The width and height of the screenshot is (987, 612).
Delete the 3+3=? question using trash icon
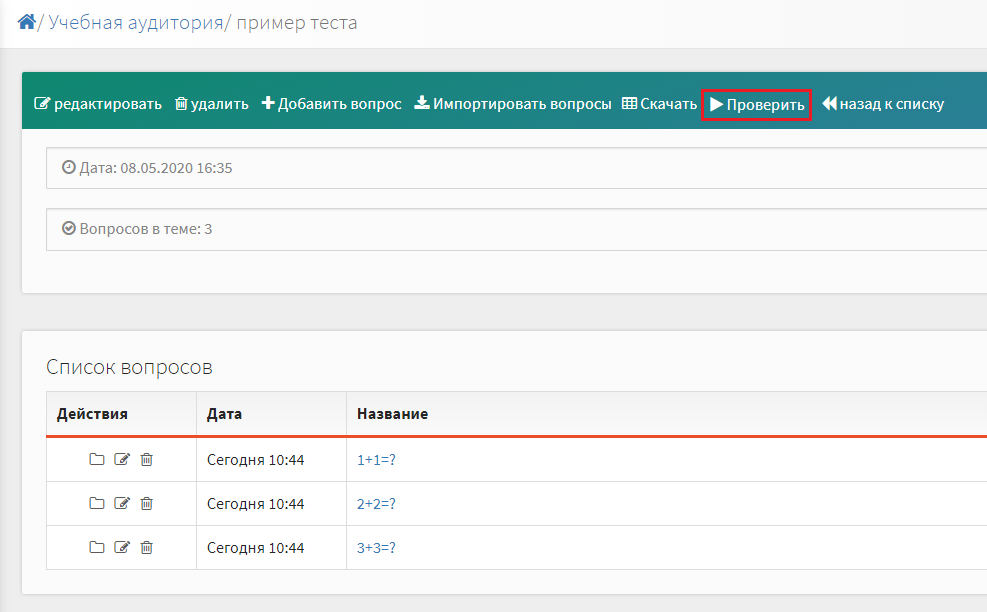(x=147, y=547)
